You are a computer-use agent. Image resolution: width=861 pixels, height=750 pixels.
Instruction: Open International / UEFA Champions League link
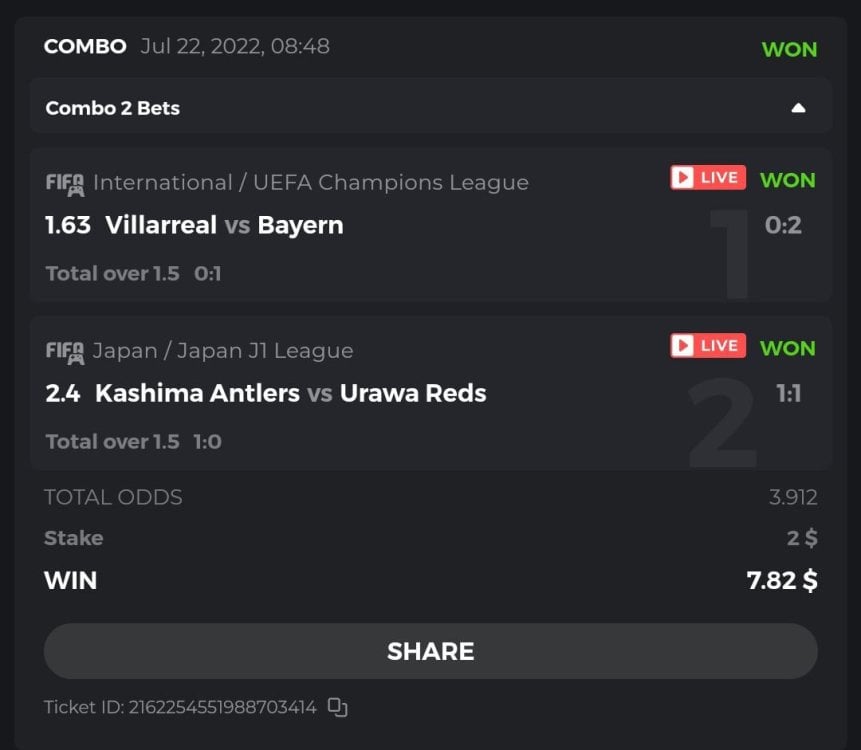click(x=311, y=183)
